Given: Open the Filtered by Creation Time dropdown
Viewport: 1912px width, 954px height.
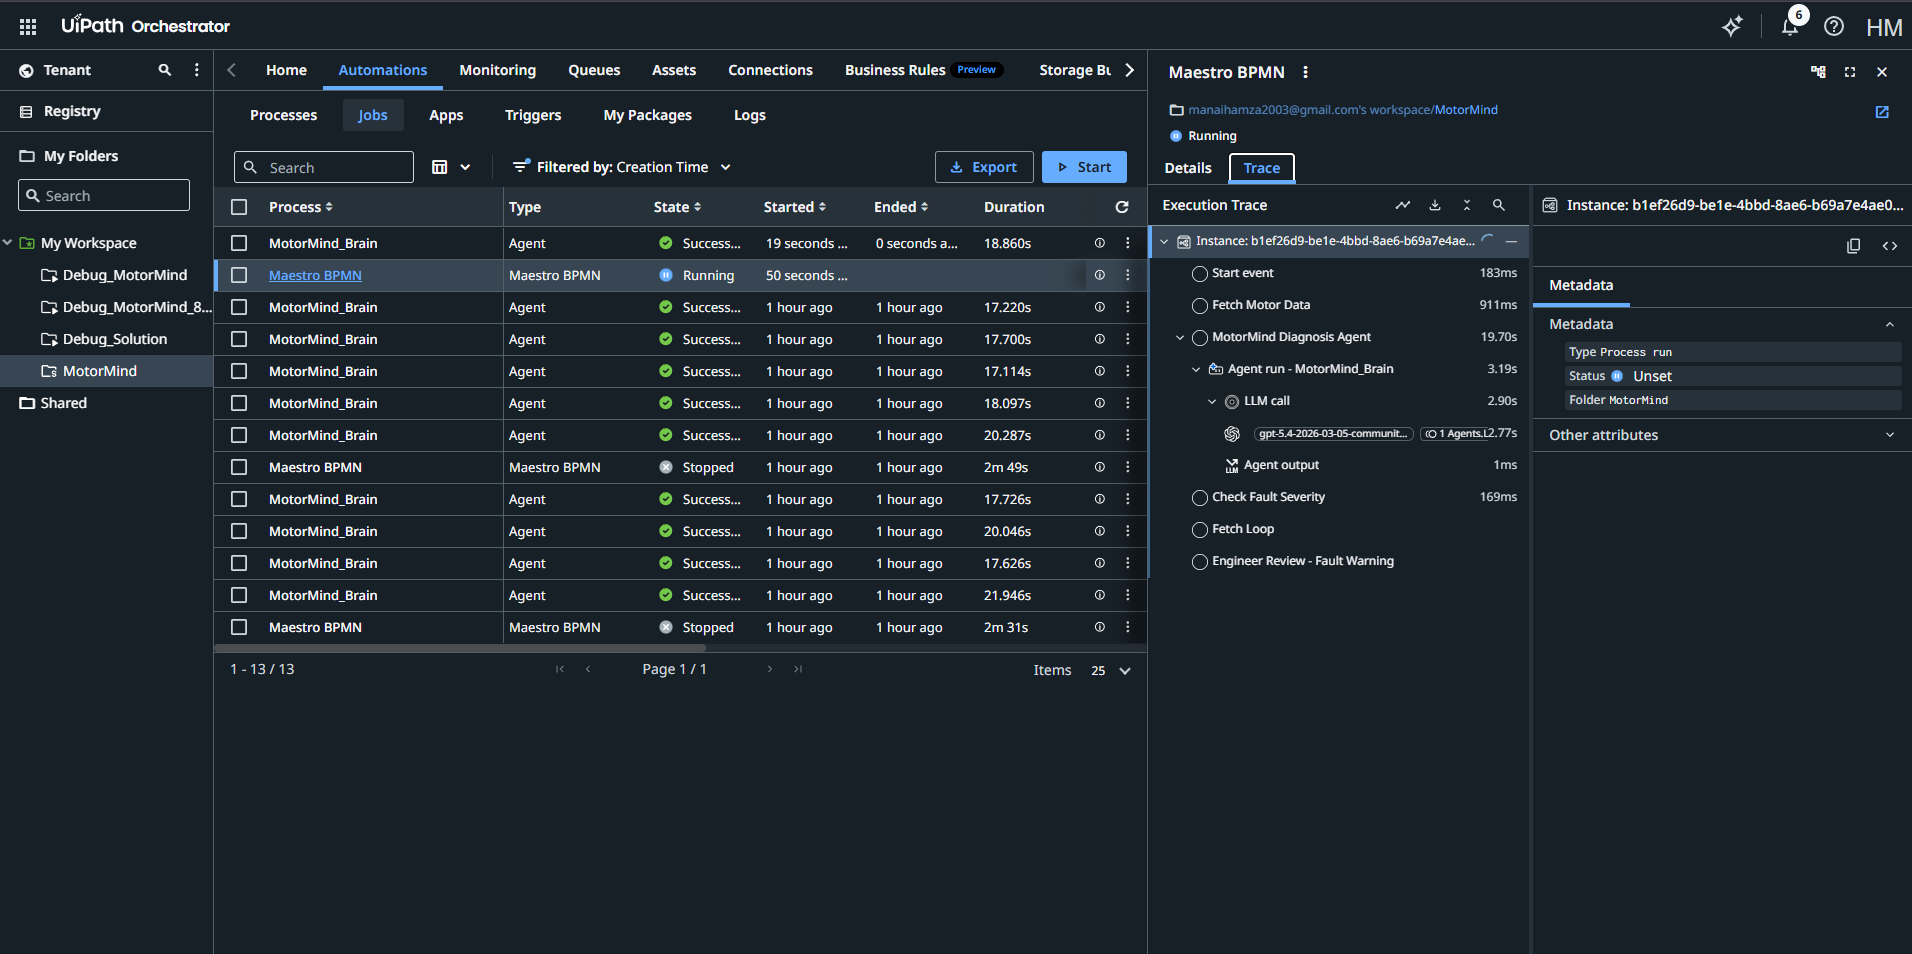Looking at the screenshot, I should pyautogui.click(x=621, y=167).
